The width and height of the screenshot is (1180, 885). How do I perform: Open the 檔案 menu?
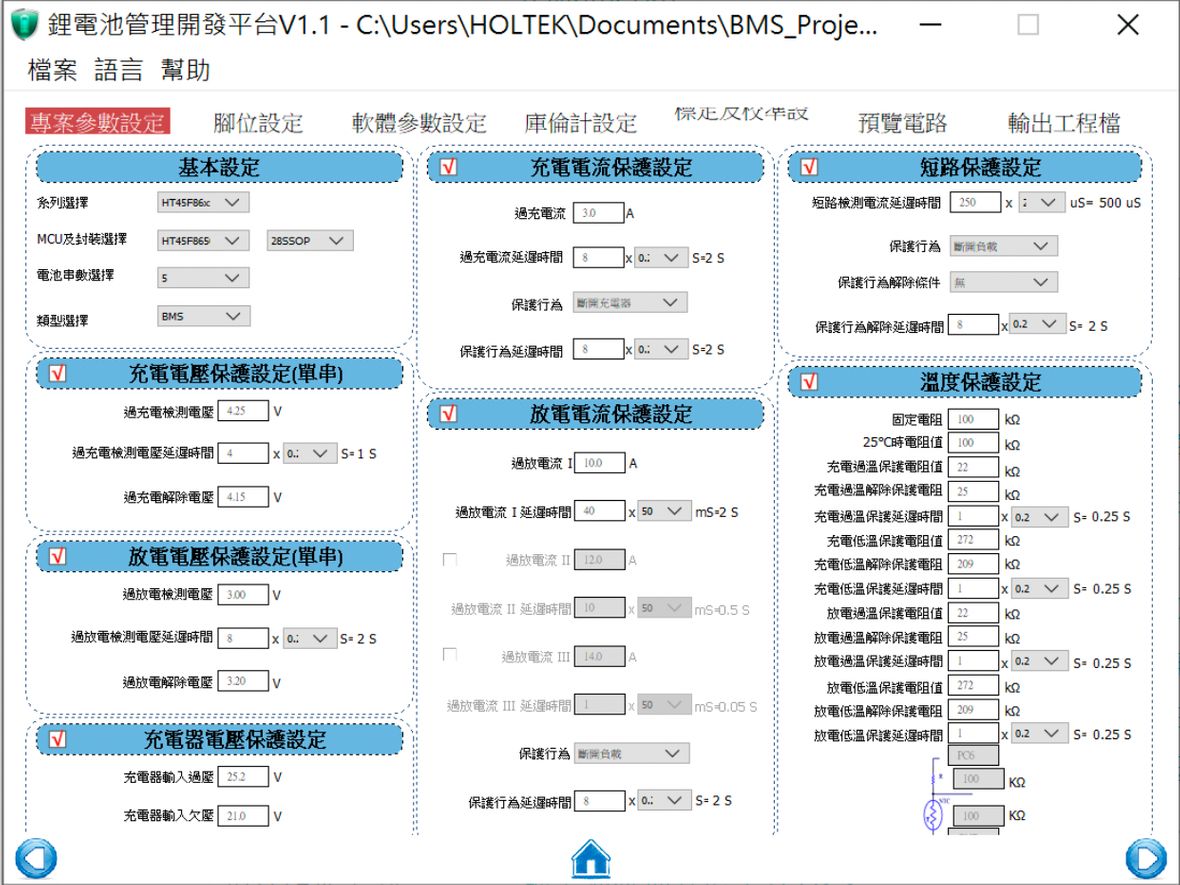click(x=52, y=70)
